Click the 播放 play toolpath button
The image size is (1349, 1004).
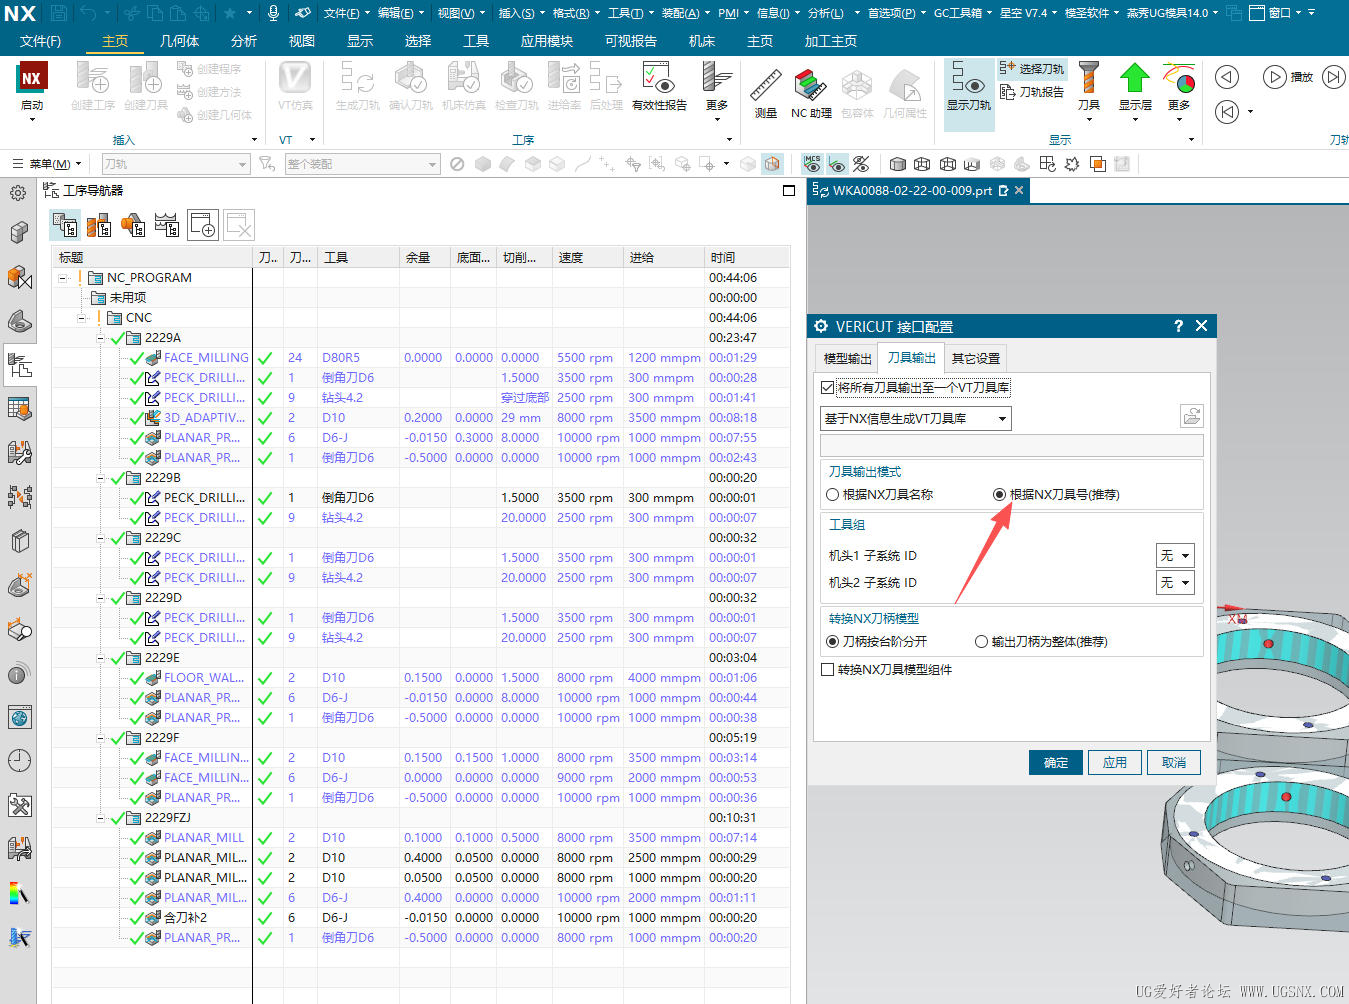click(x=1275, y=77)
